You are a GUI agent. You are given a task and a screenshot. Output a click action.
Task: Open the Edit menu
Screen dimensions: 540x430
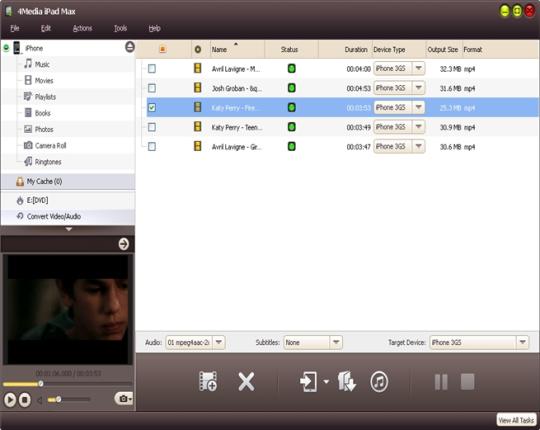tap(46, 28)
